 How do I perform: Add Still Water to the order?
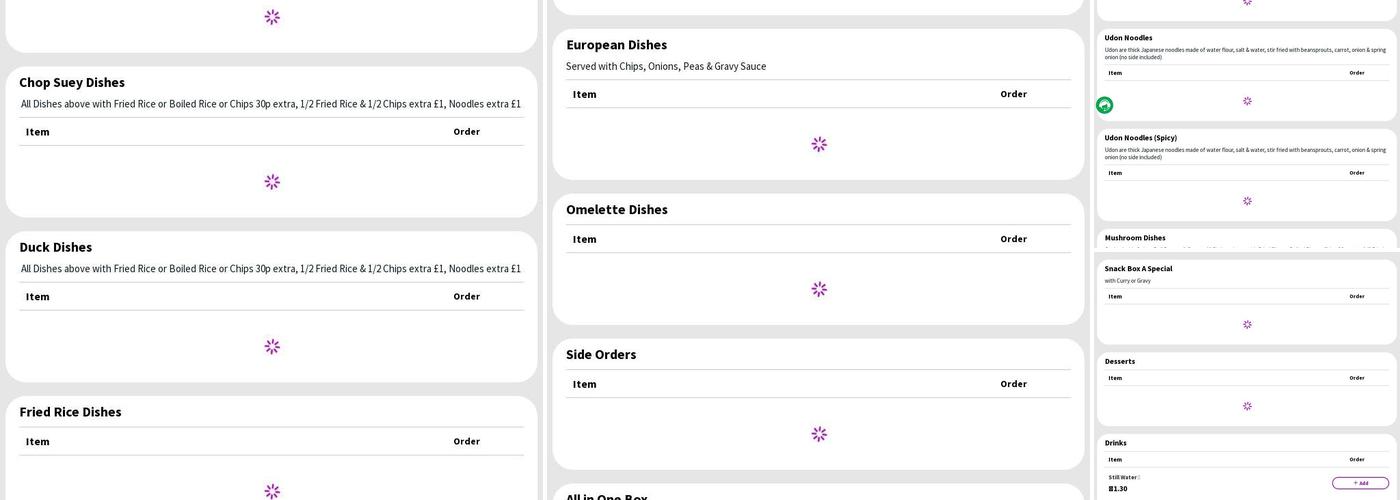1360,483
